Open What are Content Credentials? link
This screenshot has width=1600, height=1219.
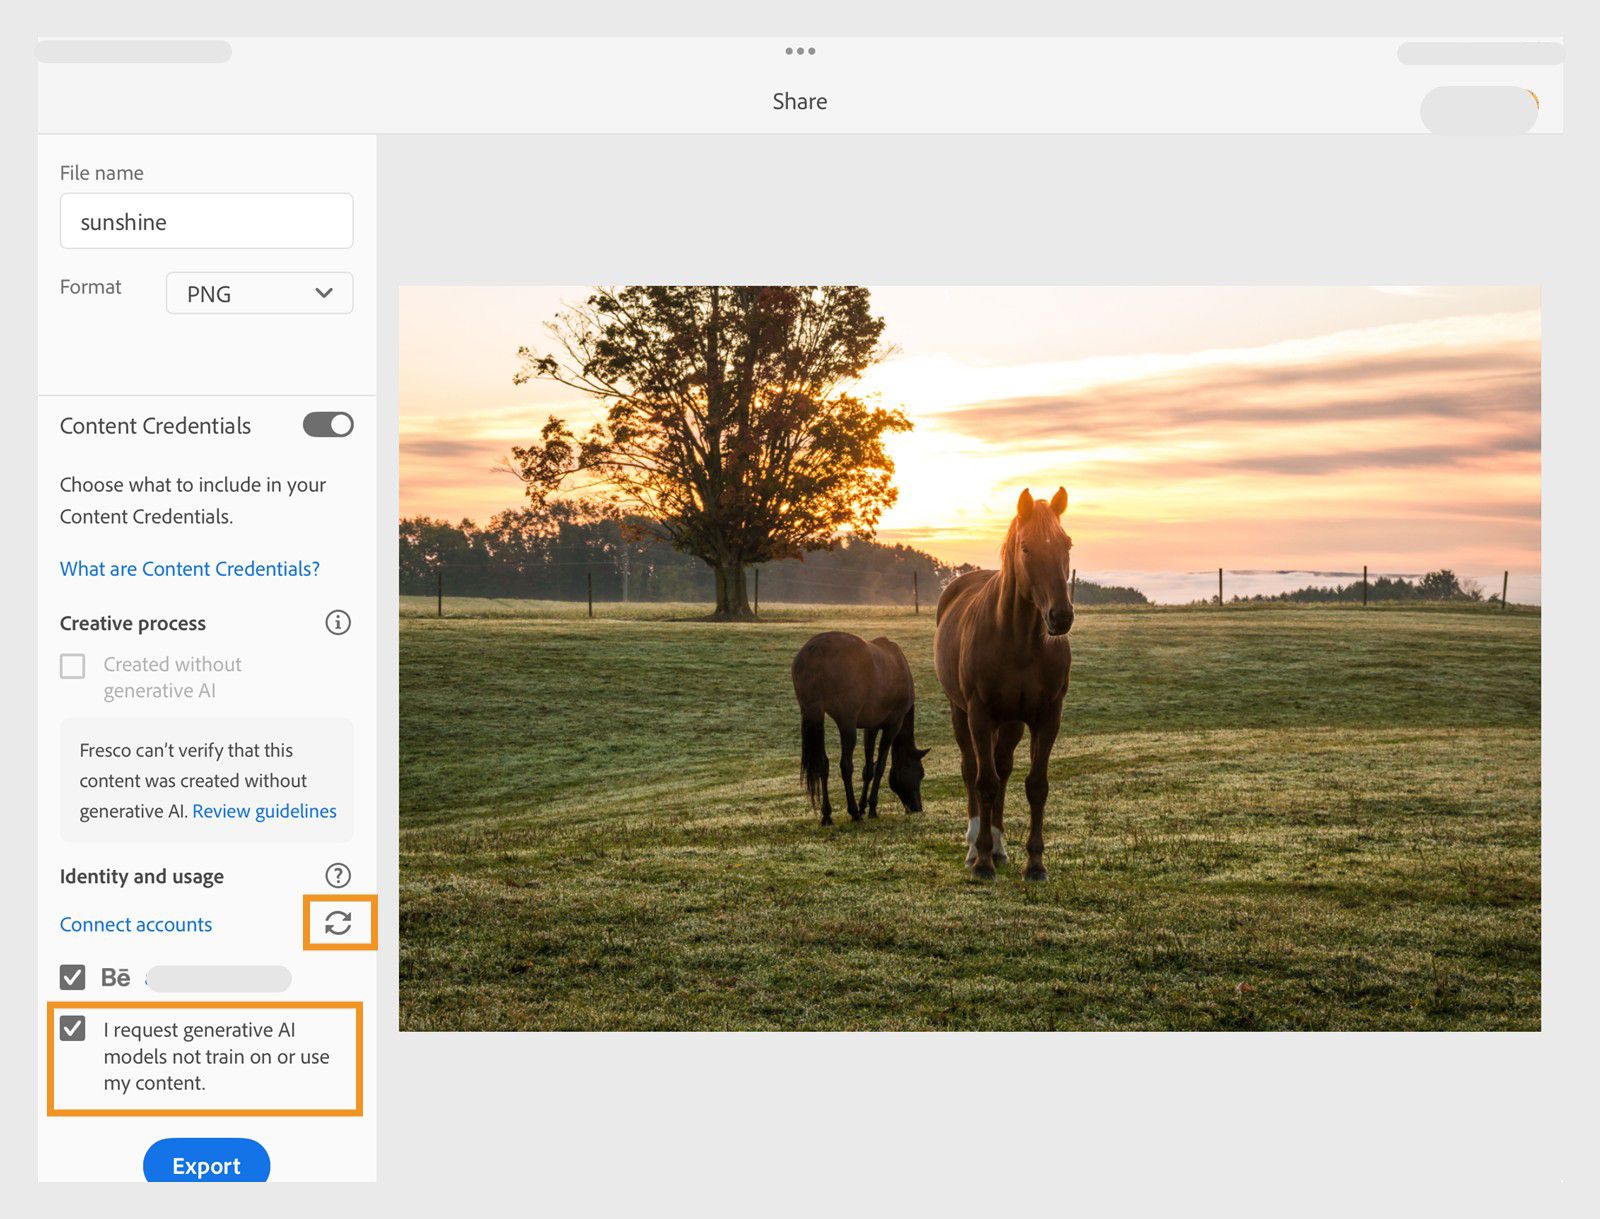[190, 569]
